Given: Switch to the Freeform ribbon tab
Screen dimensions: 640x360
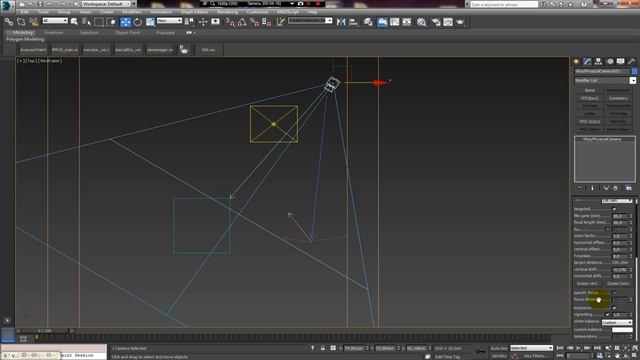Looking at the screenshot, I should 54,33.
